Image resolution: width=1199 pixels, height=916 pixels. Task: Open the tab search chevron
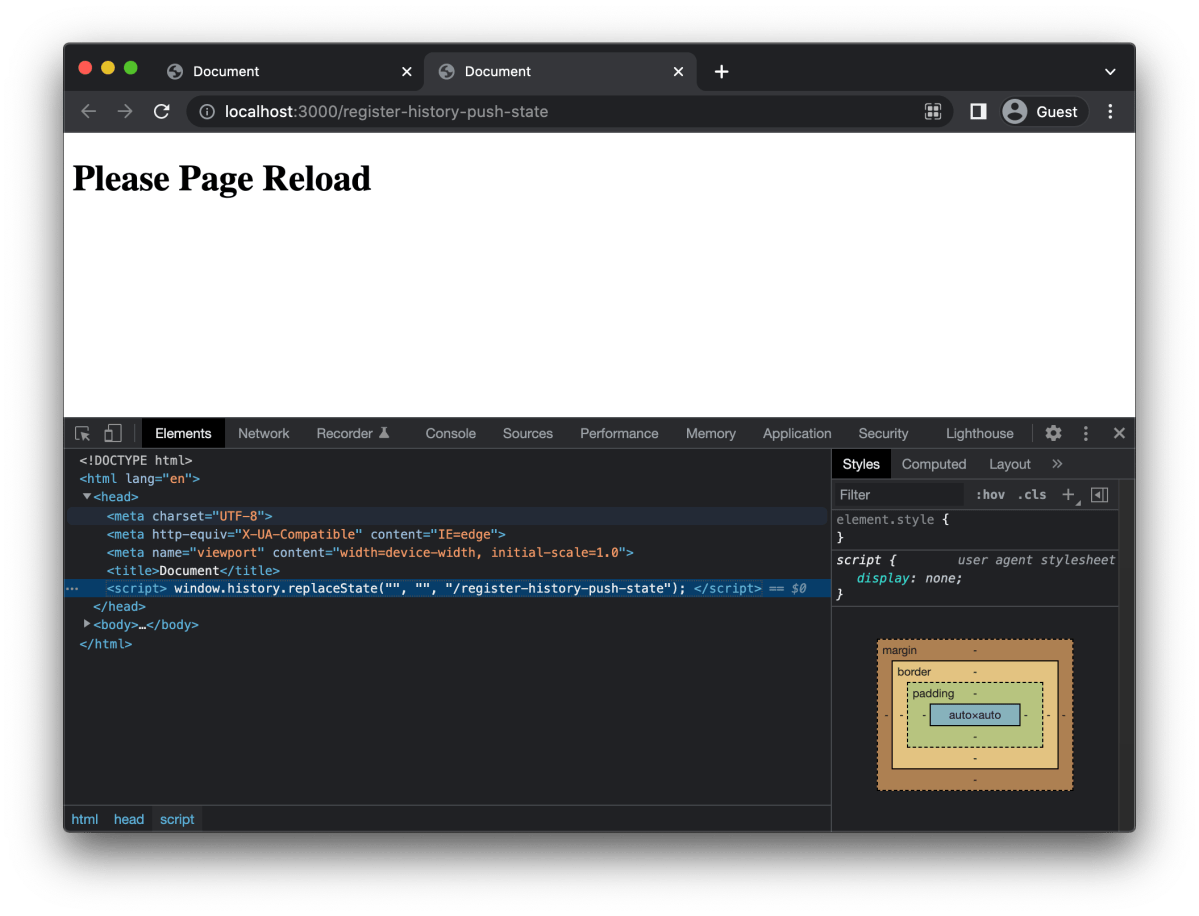pos(1110,72)
